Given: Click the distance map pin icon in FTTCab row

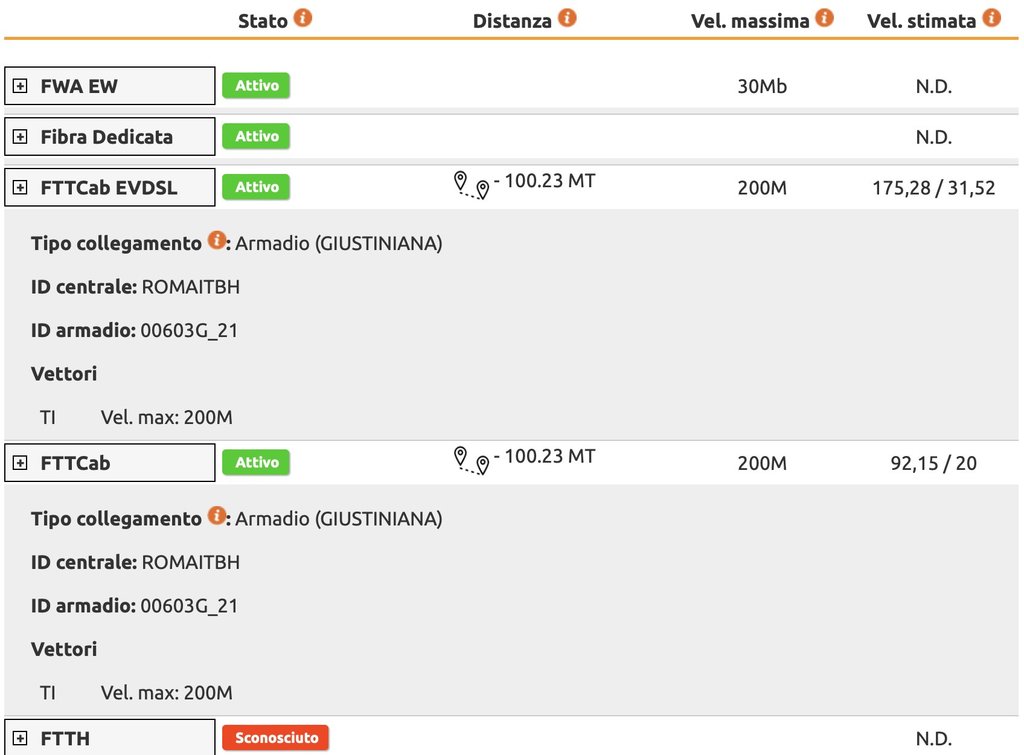Looking at the screenshot, I should tap(471, 461).
